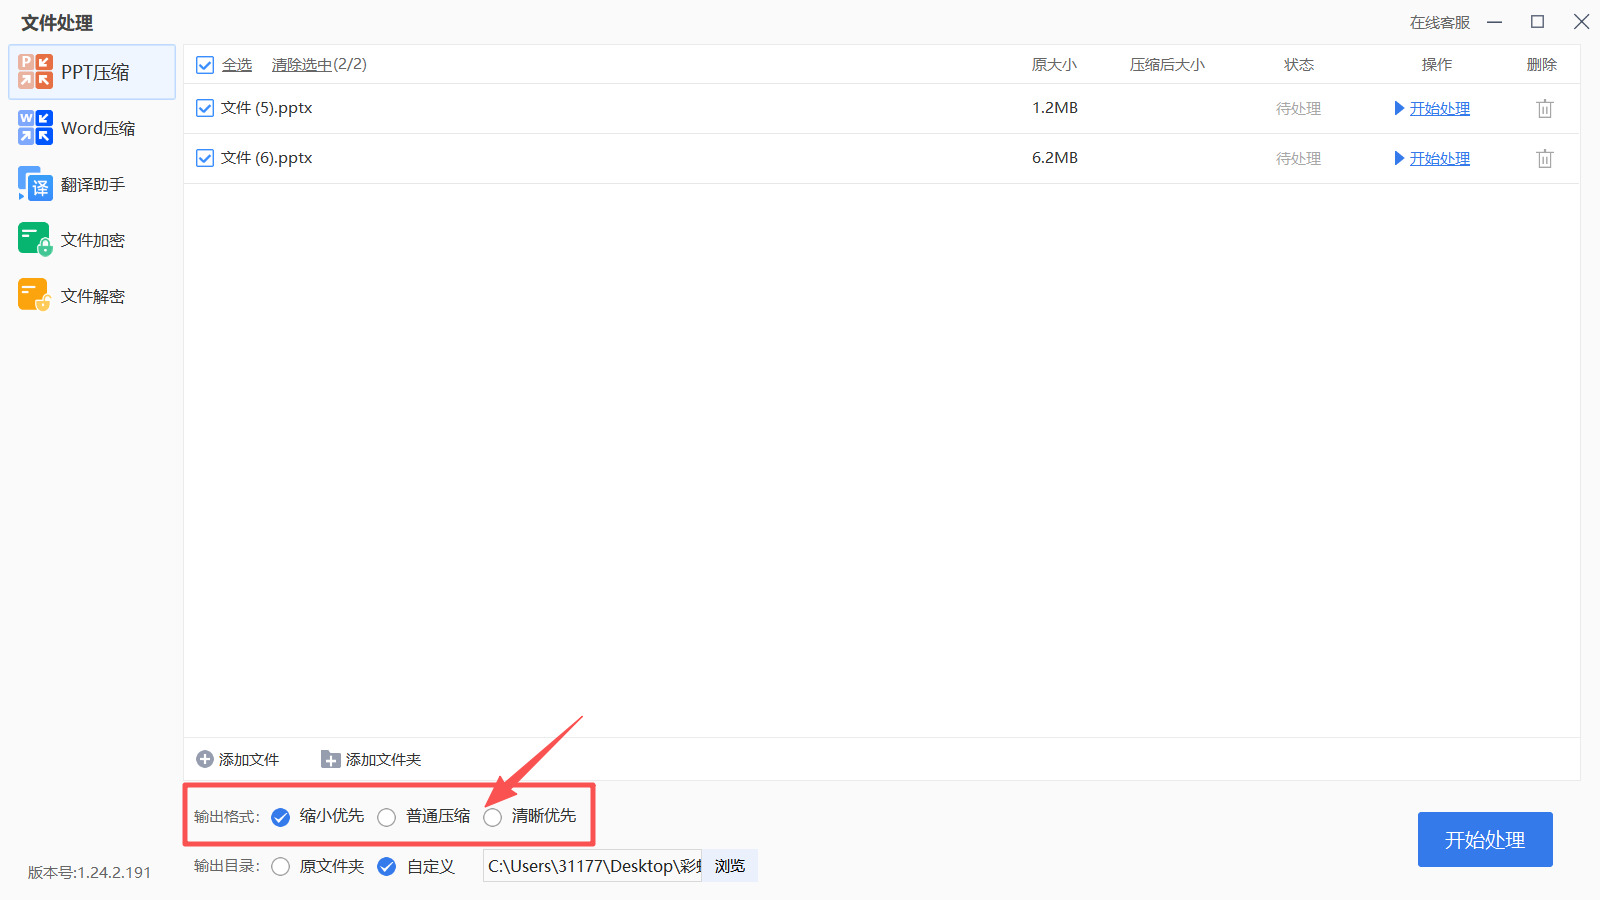Click the output directory path field
The image size is (1600, 900).
tap(593, 866)
